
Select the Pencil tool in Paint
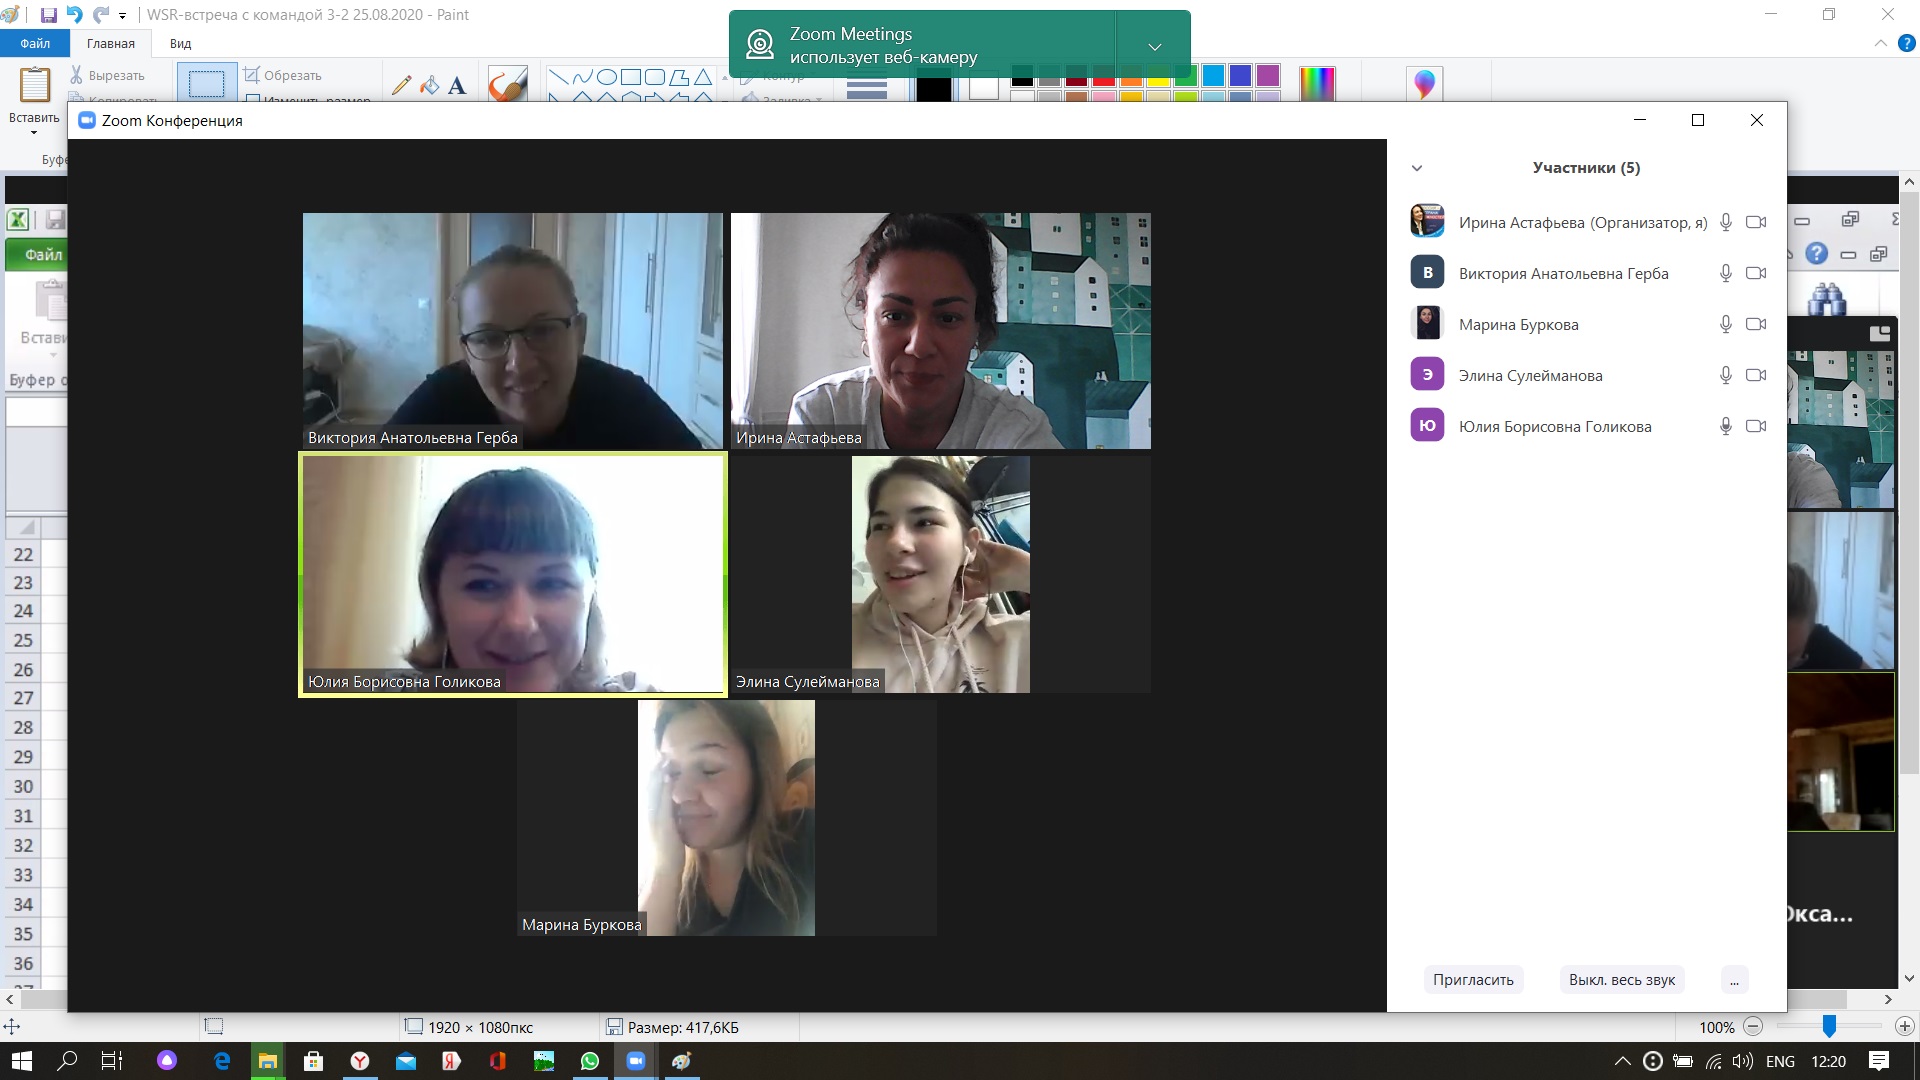tap(401, 85)
